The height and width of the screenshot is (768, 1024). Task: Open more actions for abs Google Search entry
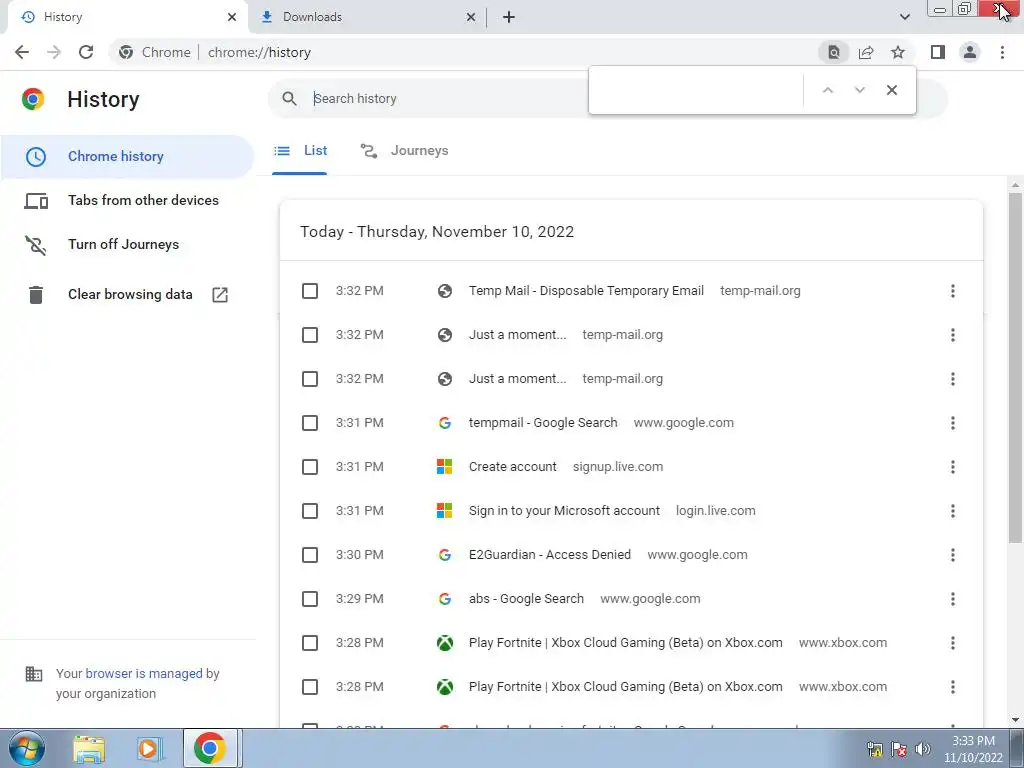coord(953,599)
